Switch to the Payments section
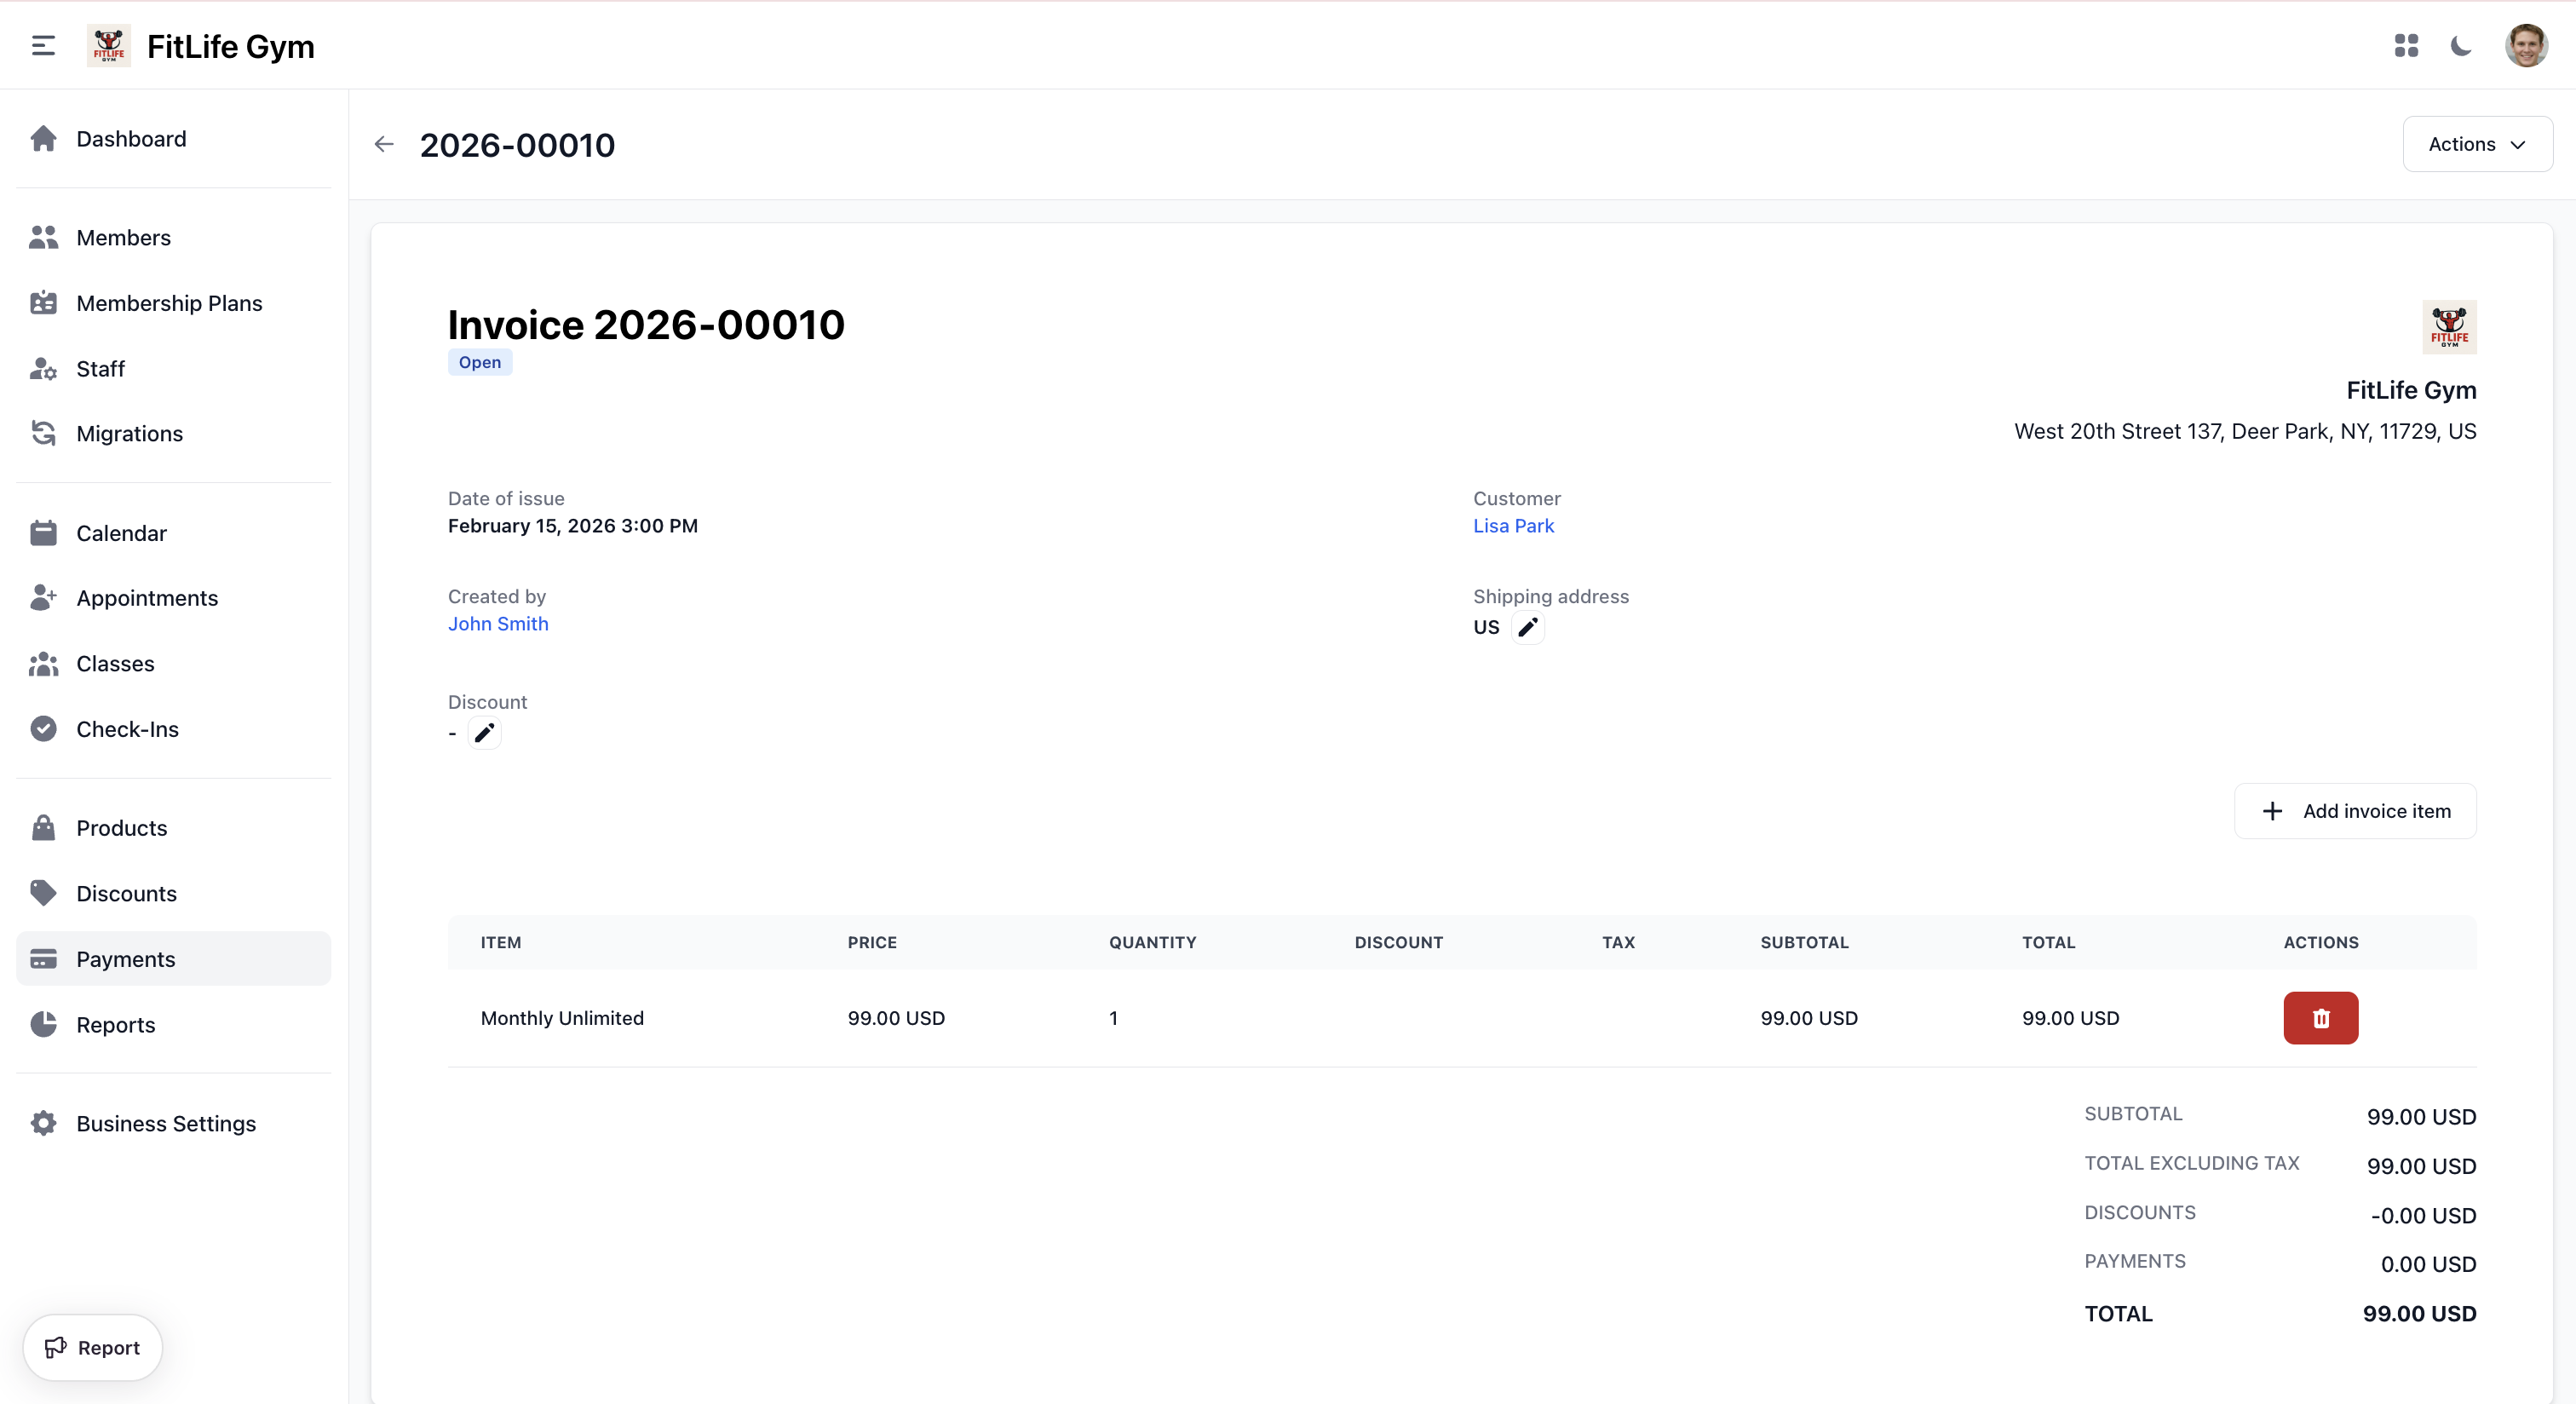This screenshot has width=2576, height=1404. click(127, 958)
